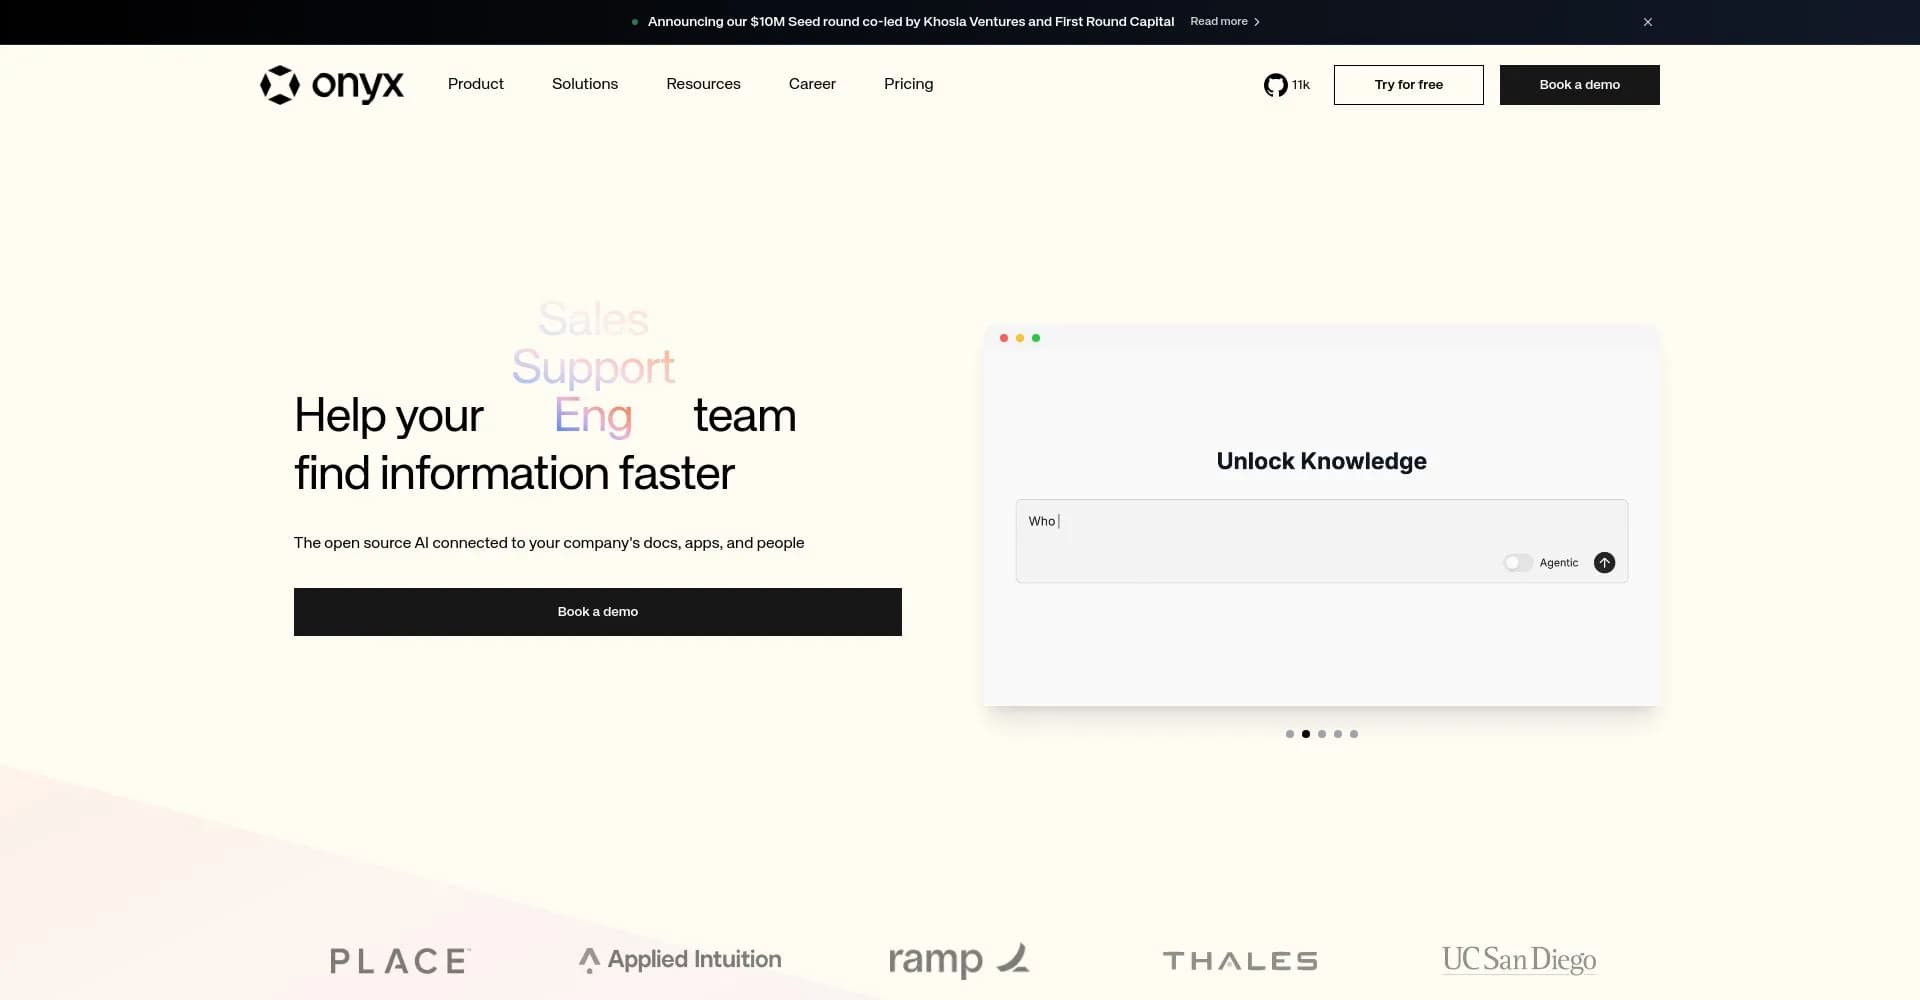
Task: Click the Onyx logo in the header
Action: coord(332,85)
